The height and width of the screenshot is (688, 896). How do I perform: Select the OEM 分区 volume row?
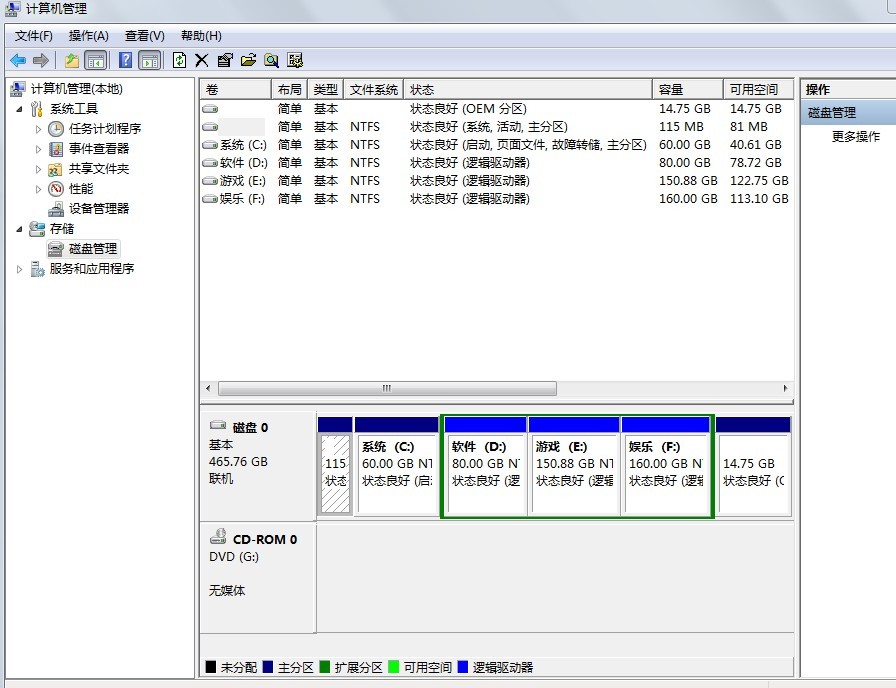point(496,109)
